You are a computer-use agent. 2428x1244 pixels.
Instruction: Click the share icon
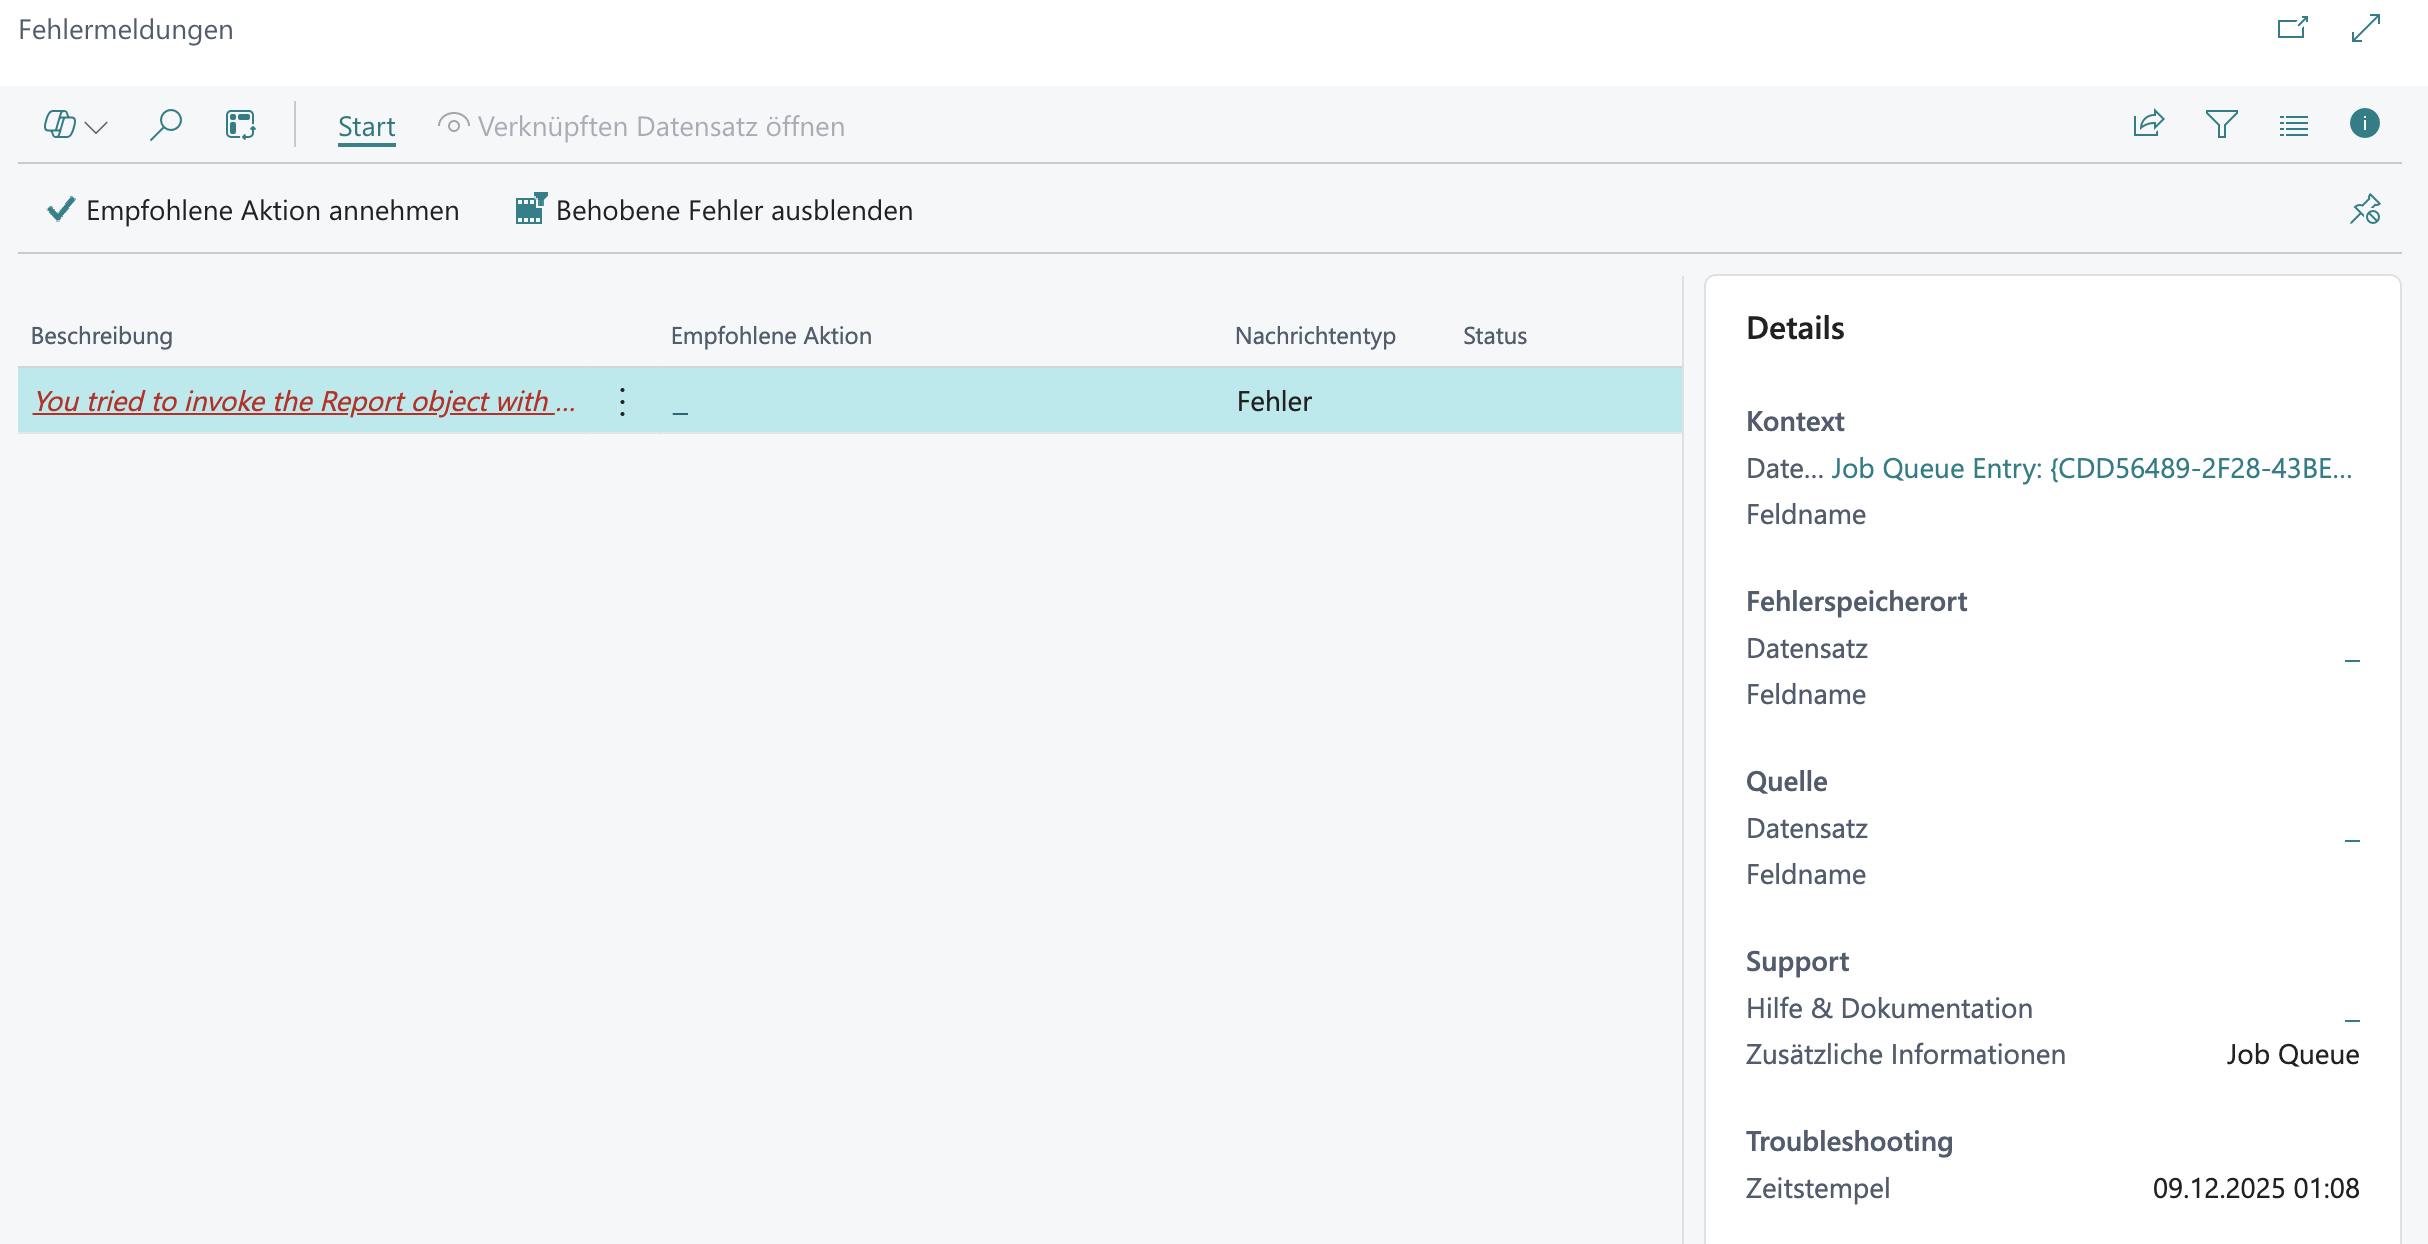point(2148,124)
